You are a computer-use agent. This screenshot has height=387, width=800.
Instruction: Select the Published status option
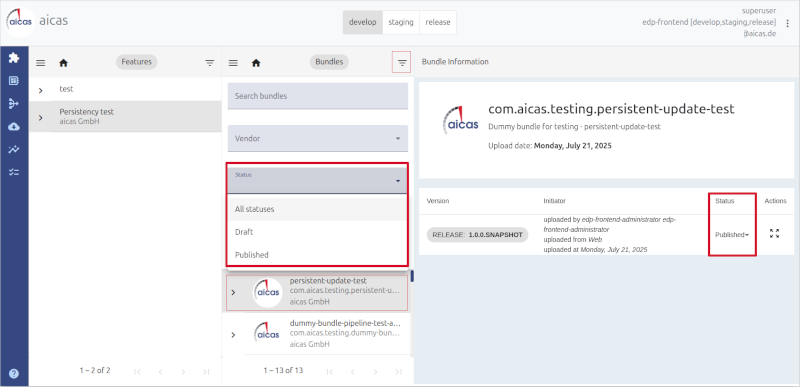(317, 254)
